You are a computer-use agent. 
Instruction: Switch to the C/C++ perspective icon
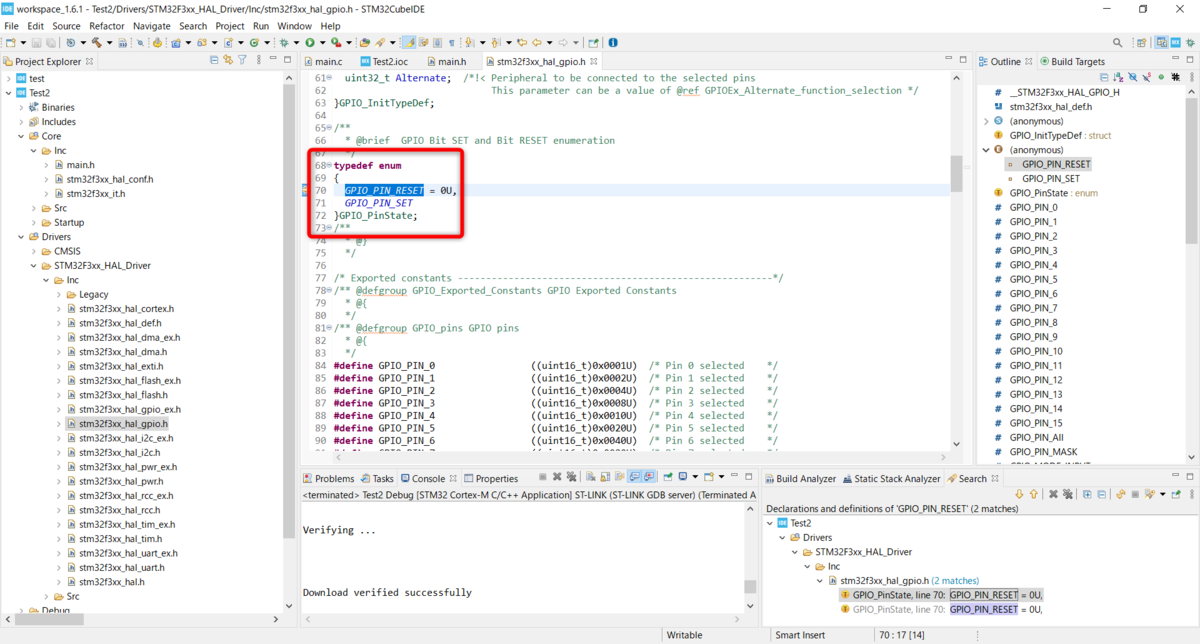pyautogui.click(x=1162, y=42)
